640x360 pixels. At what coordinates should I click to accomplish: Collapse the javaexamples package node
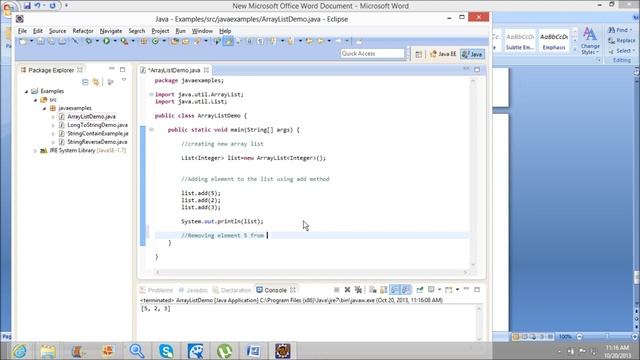(x=44, y=109)
